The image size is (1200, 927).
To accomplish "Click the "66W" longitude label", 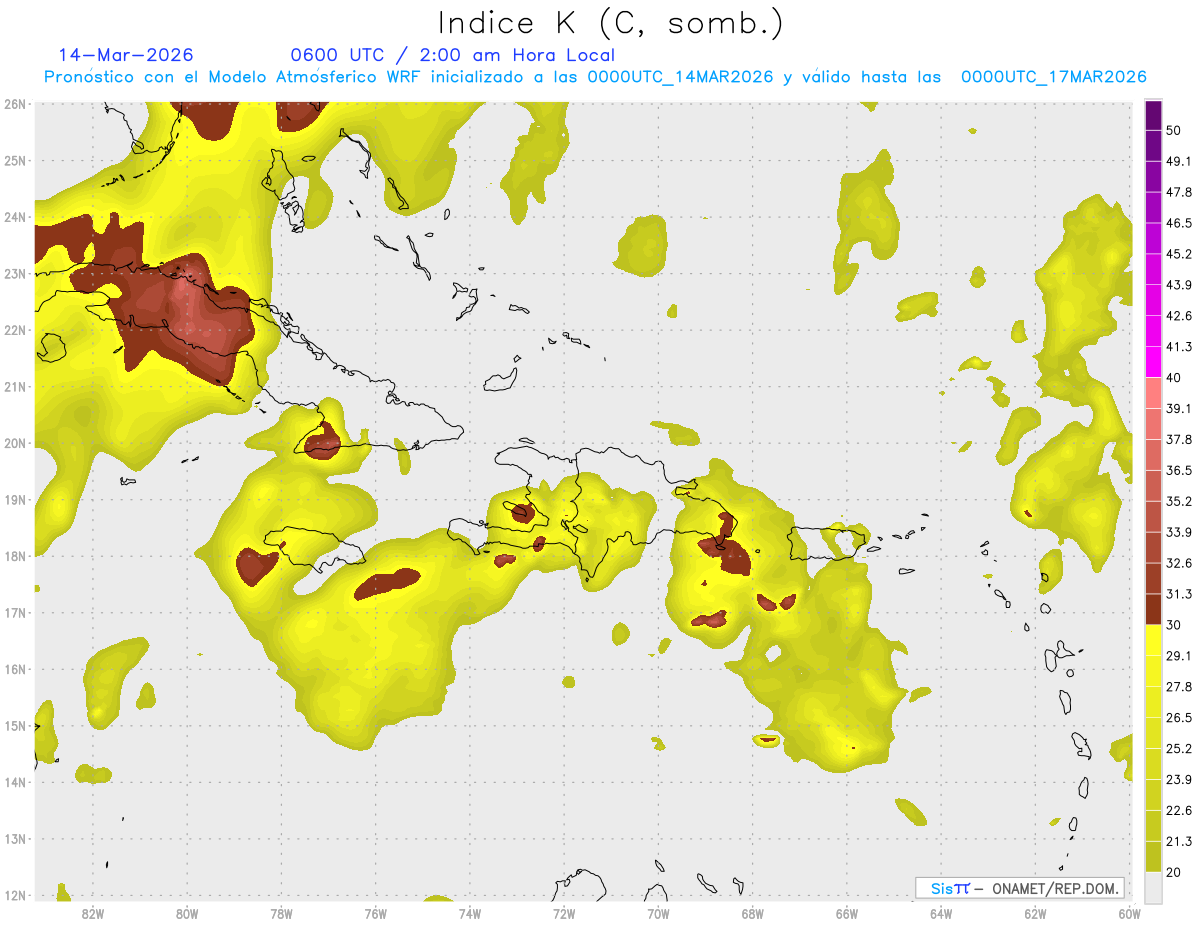I will click(x=847, y=914).
